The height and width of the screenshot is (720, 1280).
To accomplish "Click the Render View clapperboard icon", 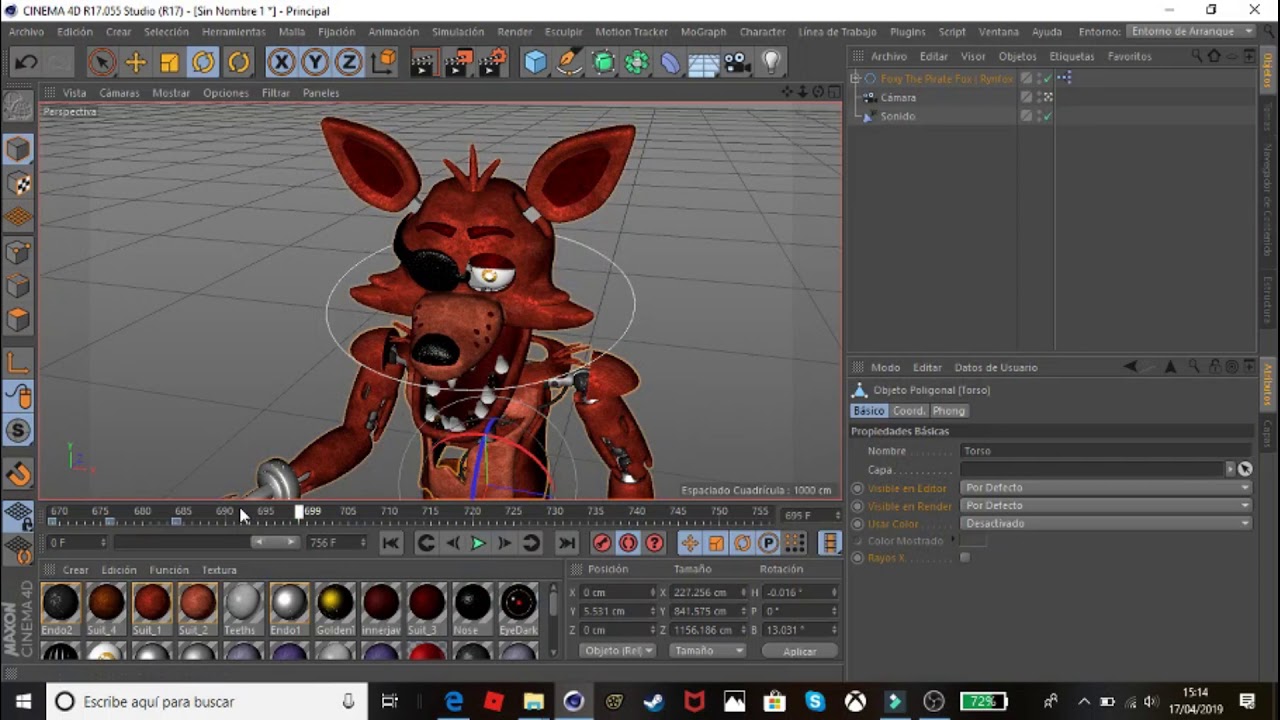I will coord(423,63).
